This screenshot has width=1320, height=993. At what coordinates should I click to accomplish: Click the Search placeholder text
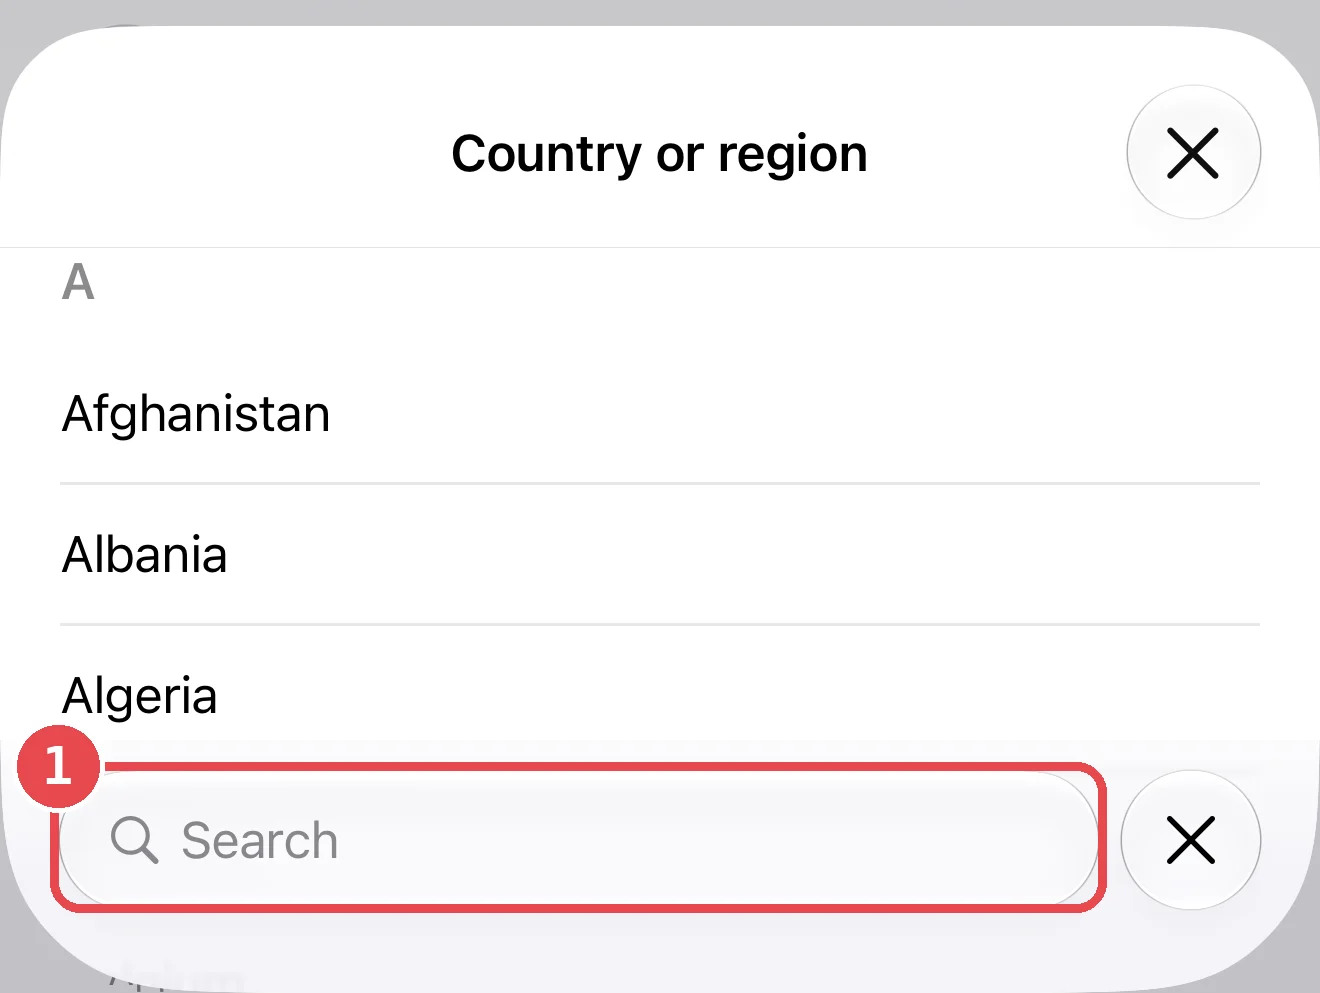point(259,840)
